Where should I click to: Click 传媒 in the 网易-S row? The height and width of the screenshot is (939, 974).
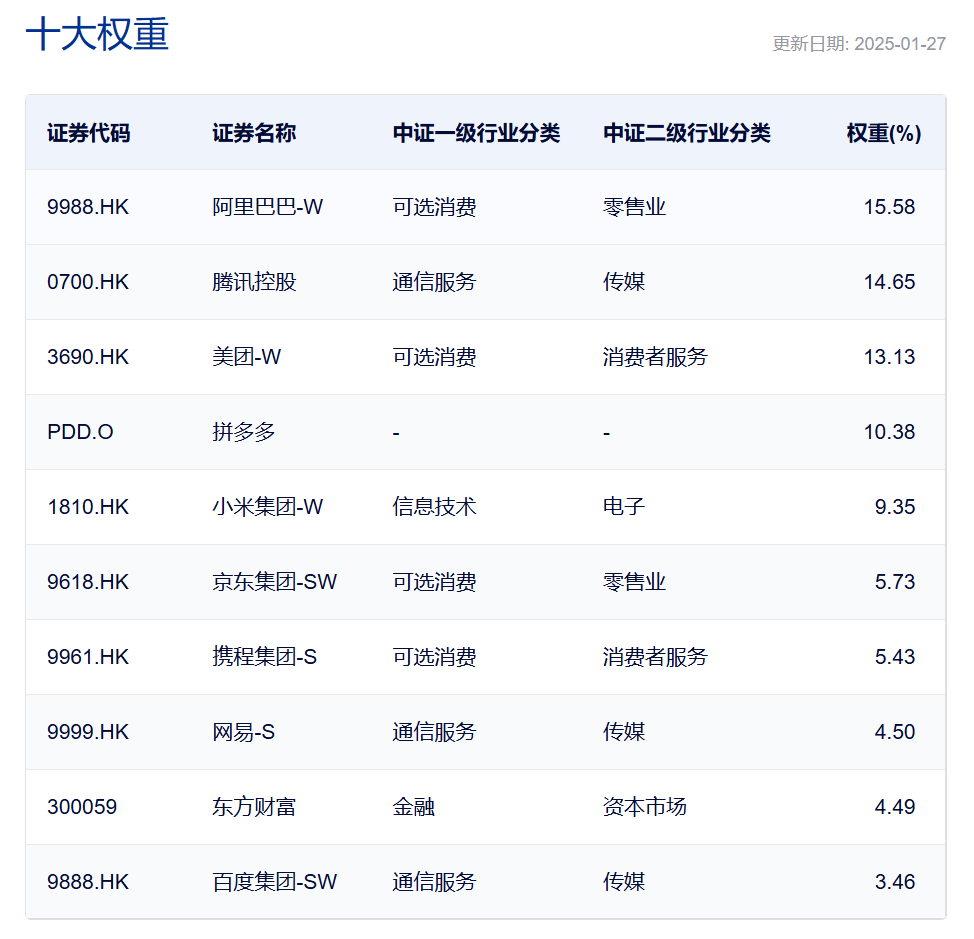pyautogui.click(x=624, y=732)
